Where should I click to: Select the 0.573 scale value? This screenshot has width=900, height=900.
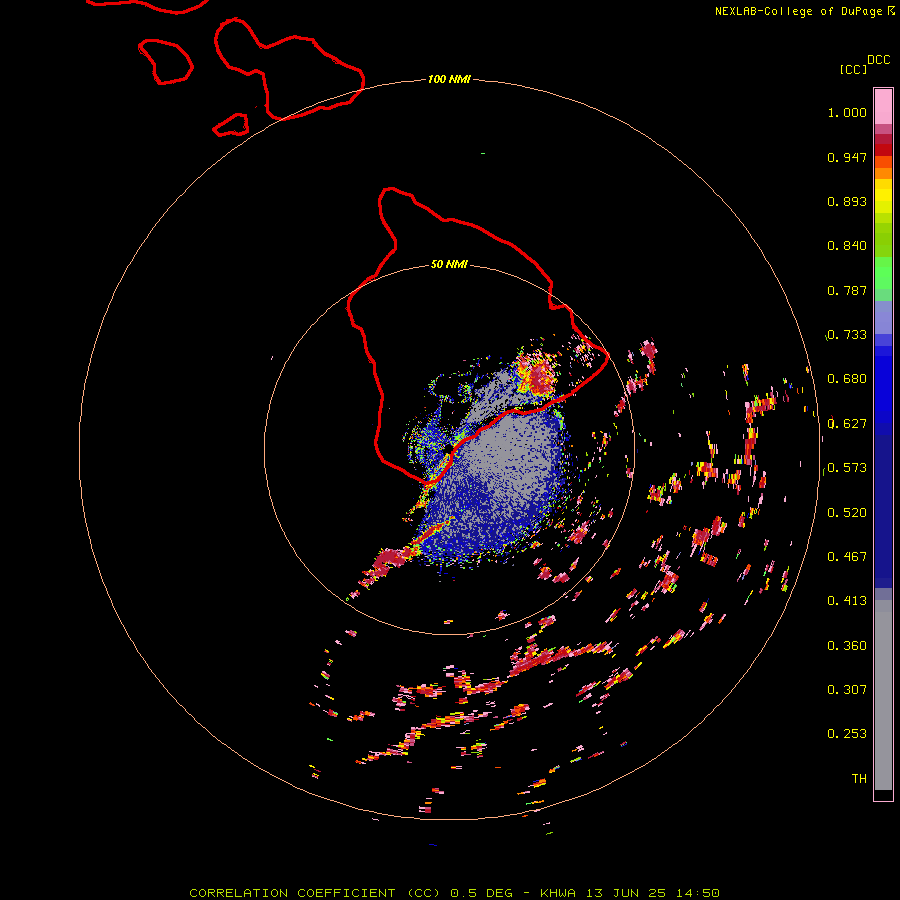click(847, 468)
